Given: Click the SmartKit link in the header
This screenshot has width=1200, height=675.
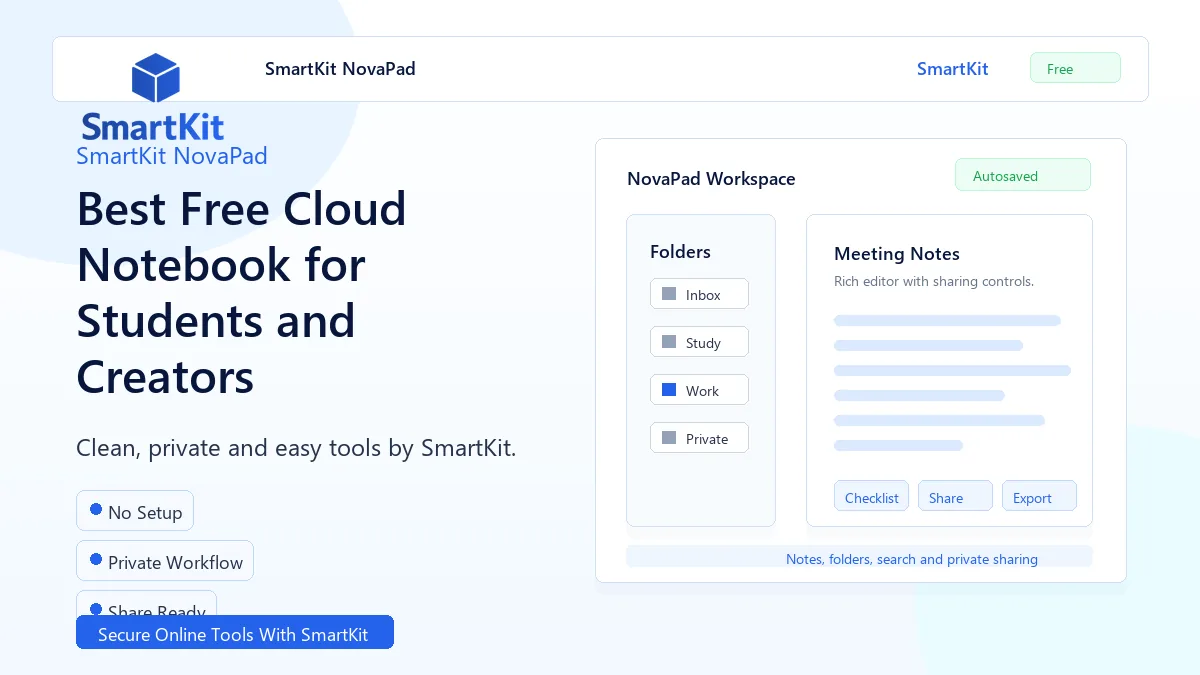Looking at the screenshot, I should tap(952, 69).
